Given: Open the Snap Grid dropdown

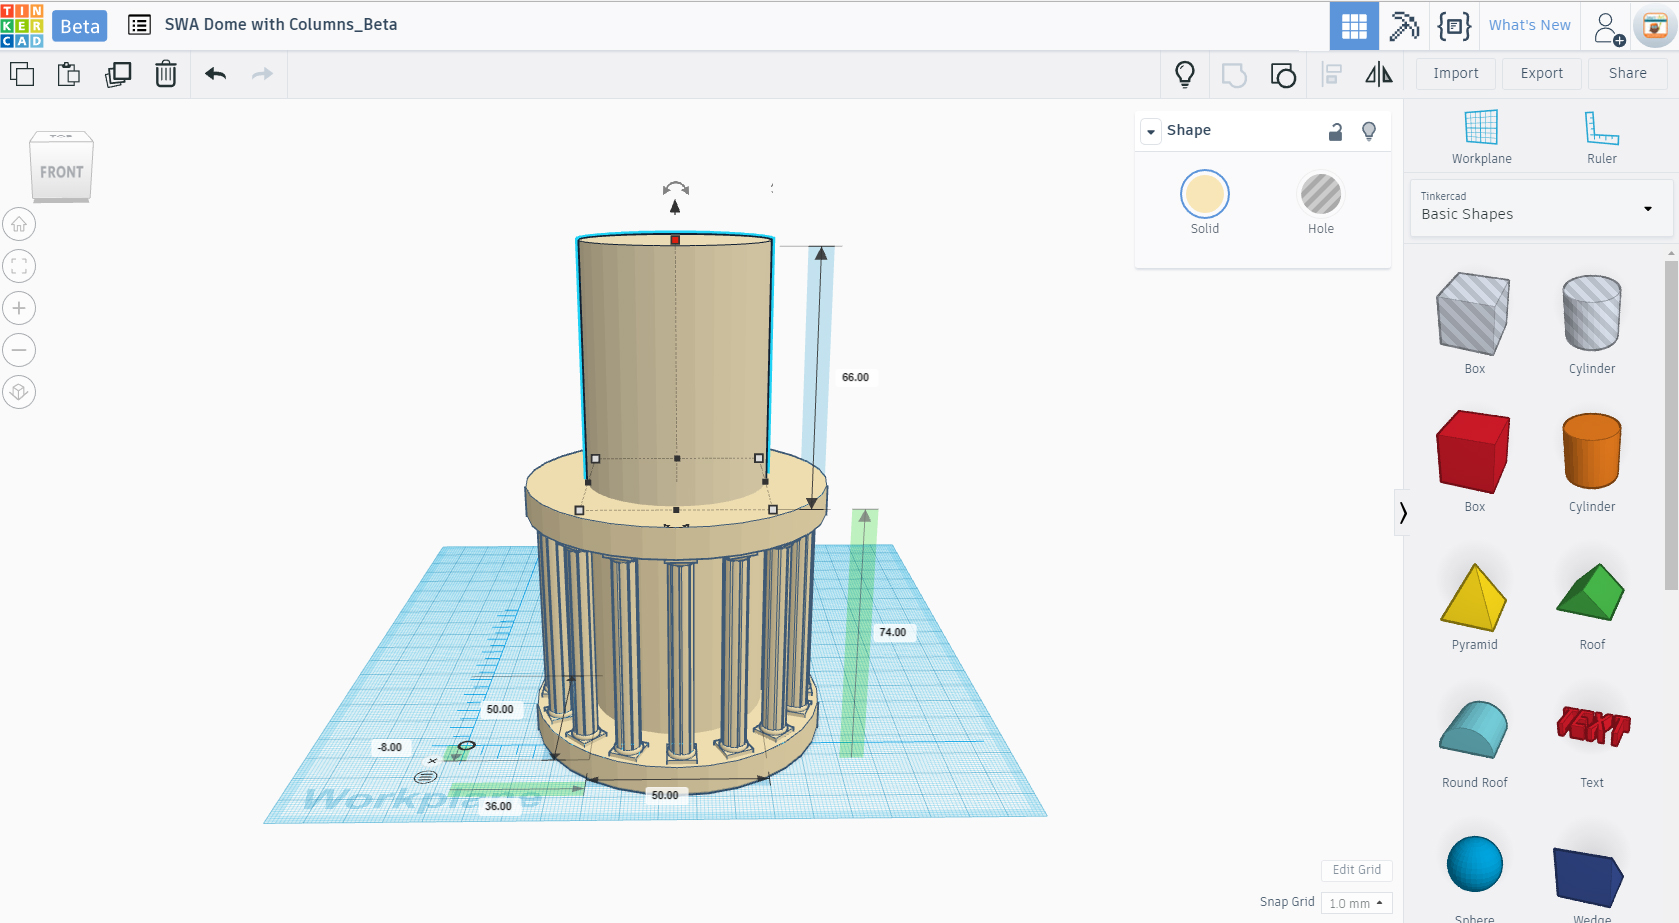Looking at the screenshot, I should (x=1356, y=903).
